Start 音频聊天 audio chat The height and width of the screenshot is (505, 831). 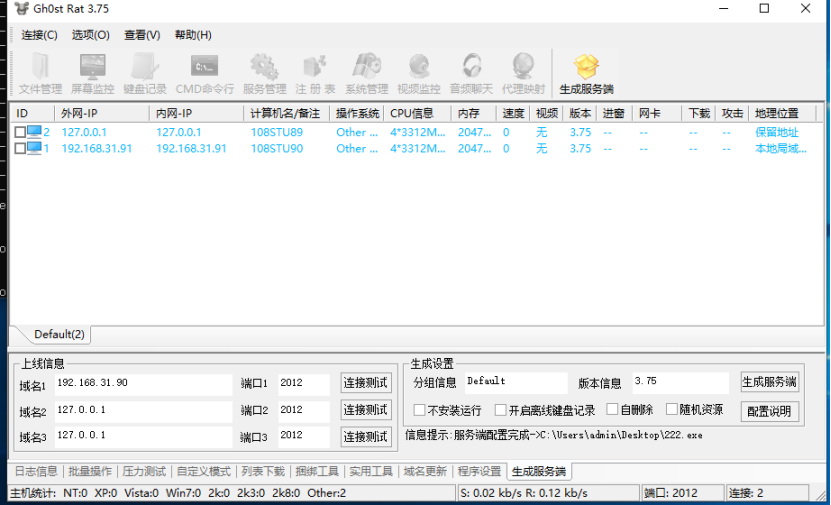pyautogui.click(x=471, y=74)
